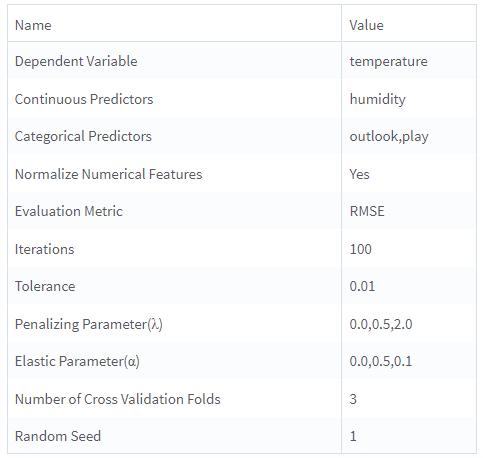Select the 'Evaluation Metric' label
This screenshot has height=458, width=483.
click(69, 211)
